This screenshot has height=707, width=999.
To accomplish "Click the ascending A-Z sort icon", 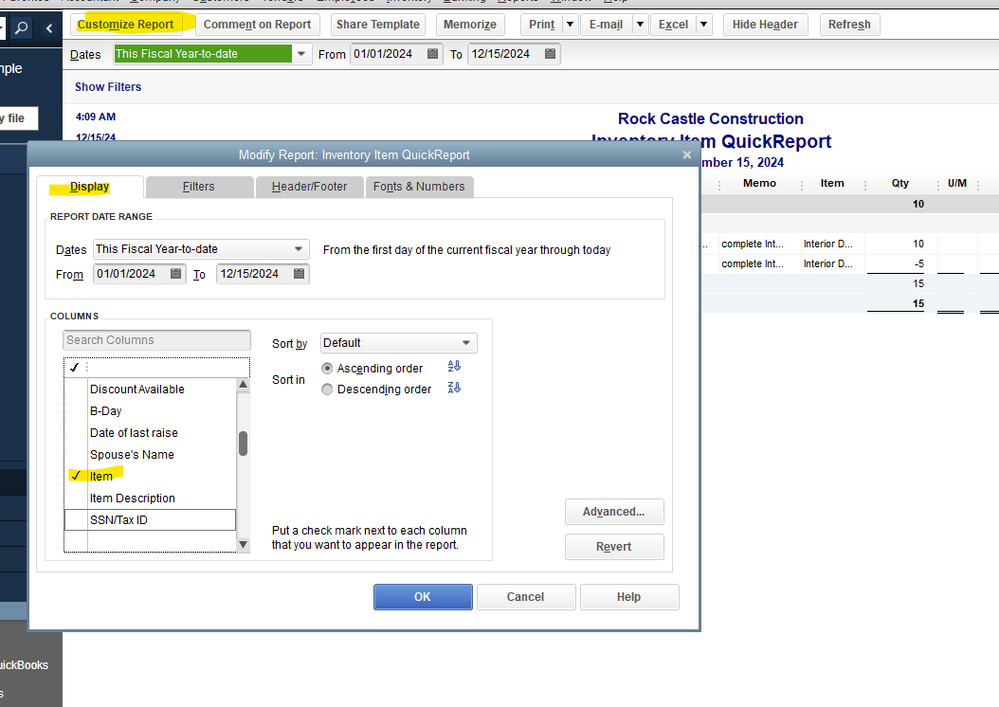I will pyautogui.click(x=454, y=366).
